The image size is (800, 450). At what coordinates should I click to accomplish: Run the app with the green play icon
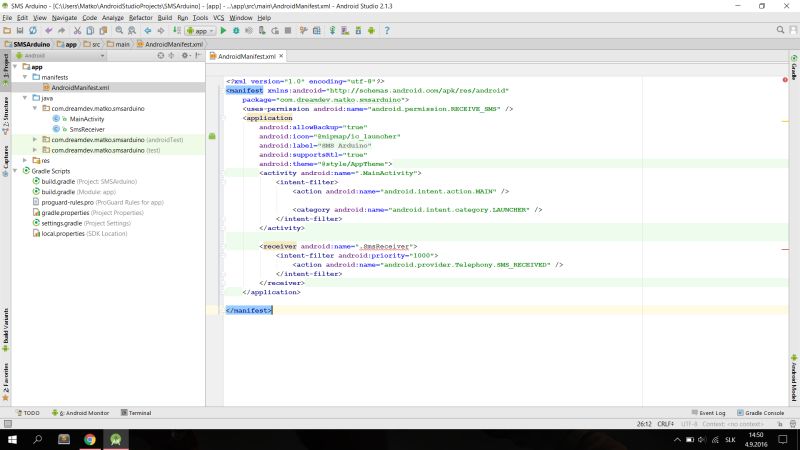coord(223,31)
